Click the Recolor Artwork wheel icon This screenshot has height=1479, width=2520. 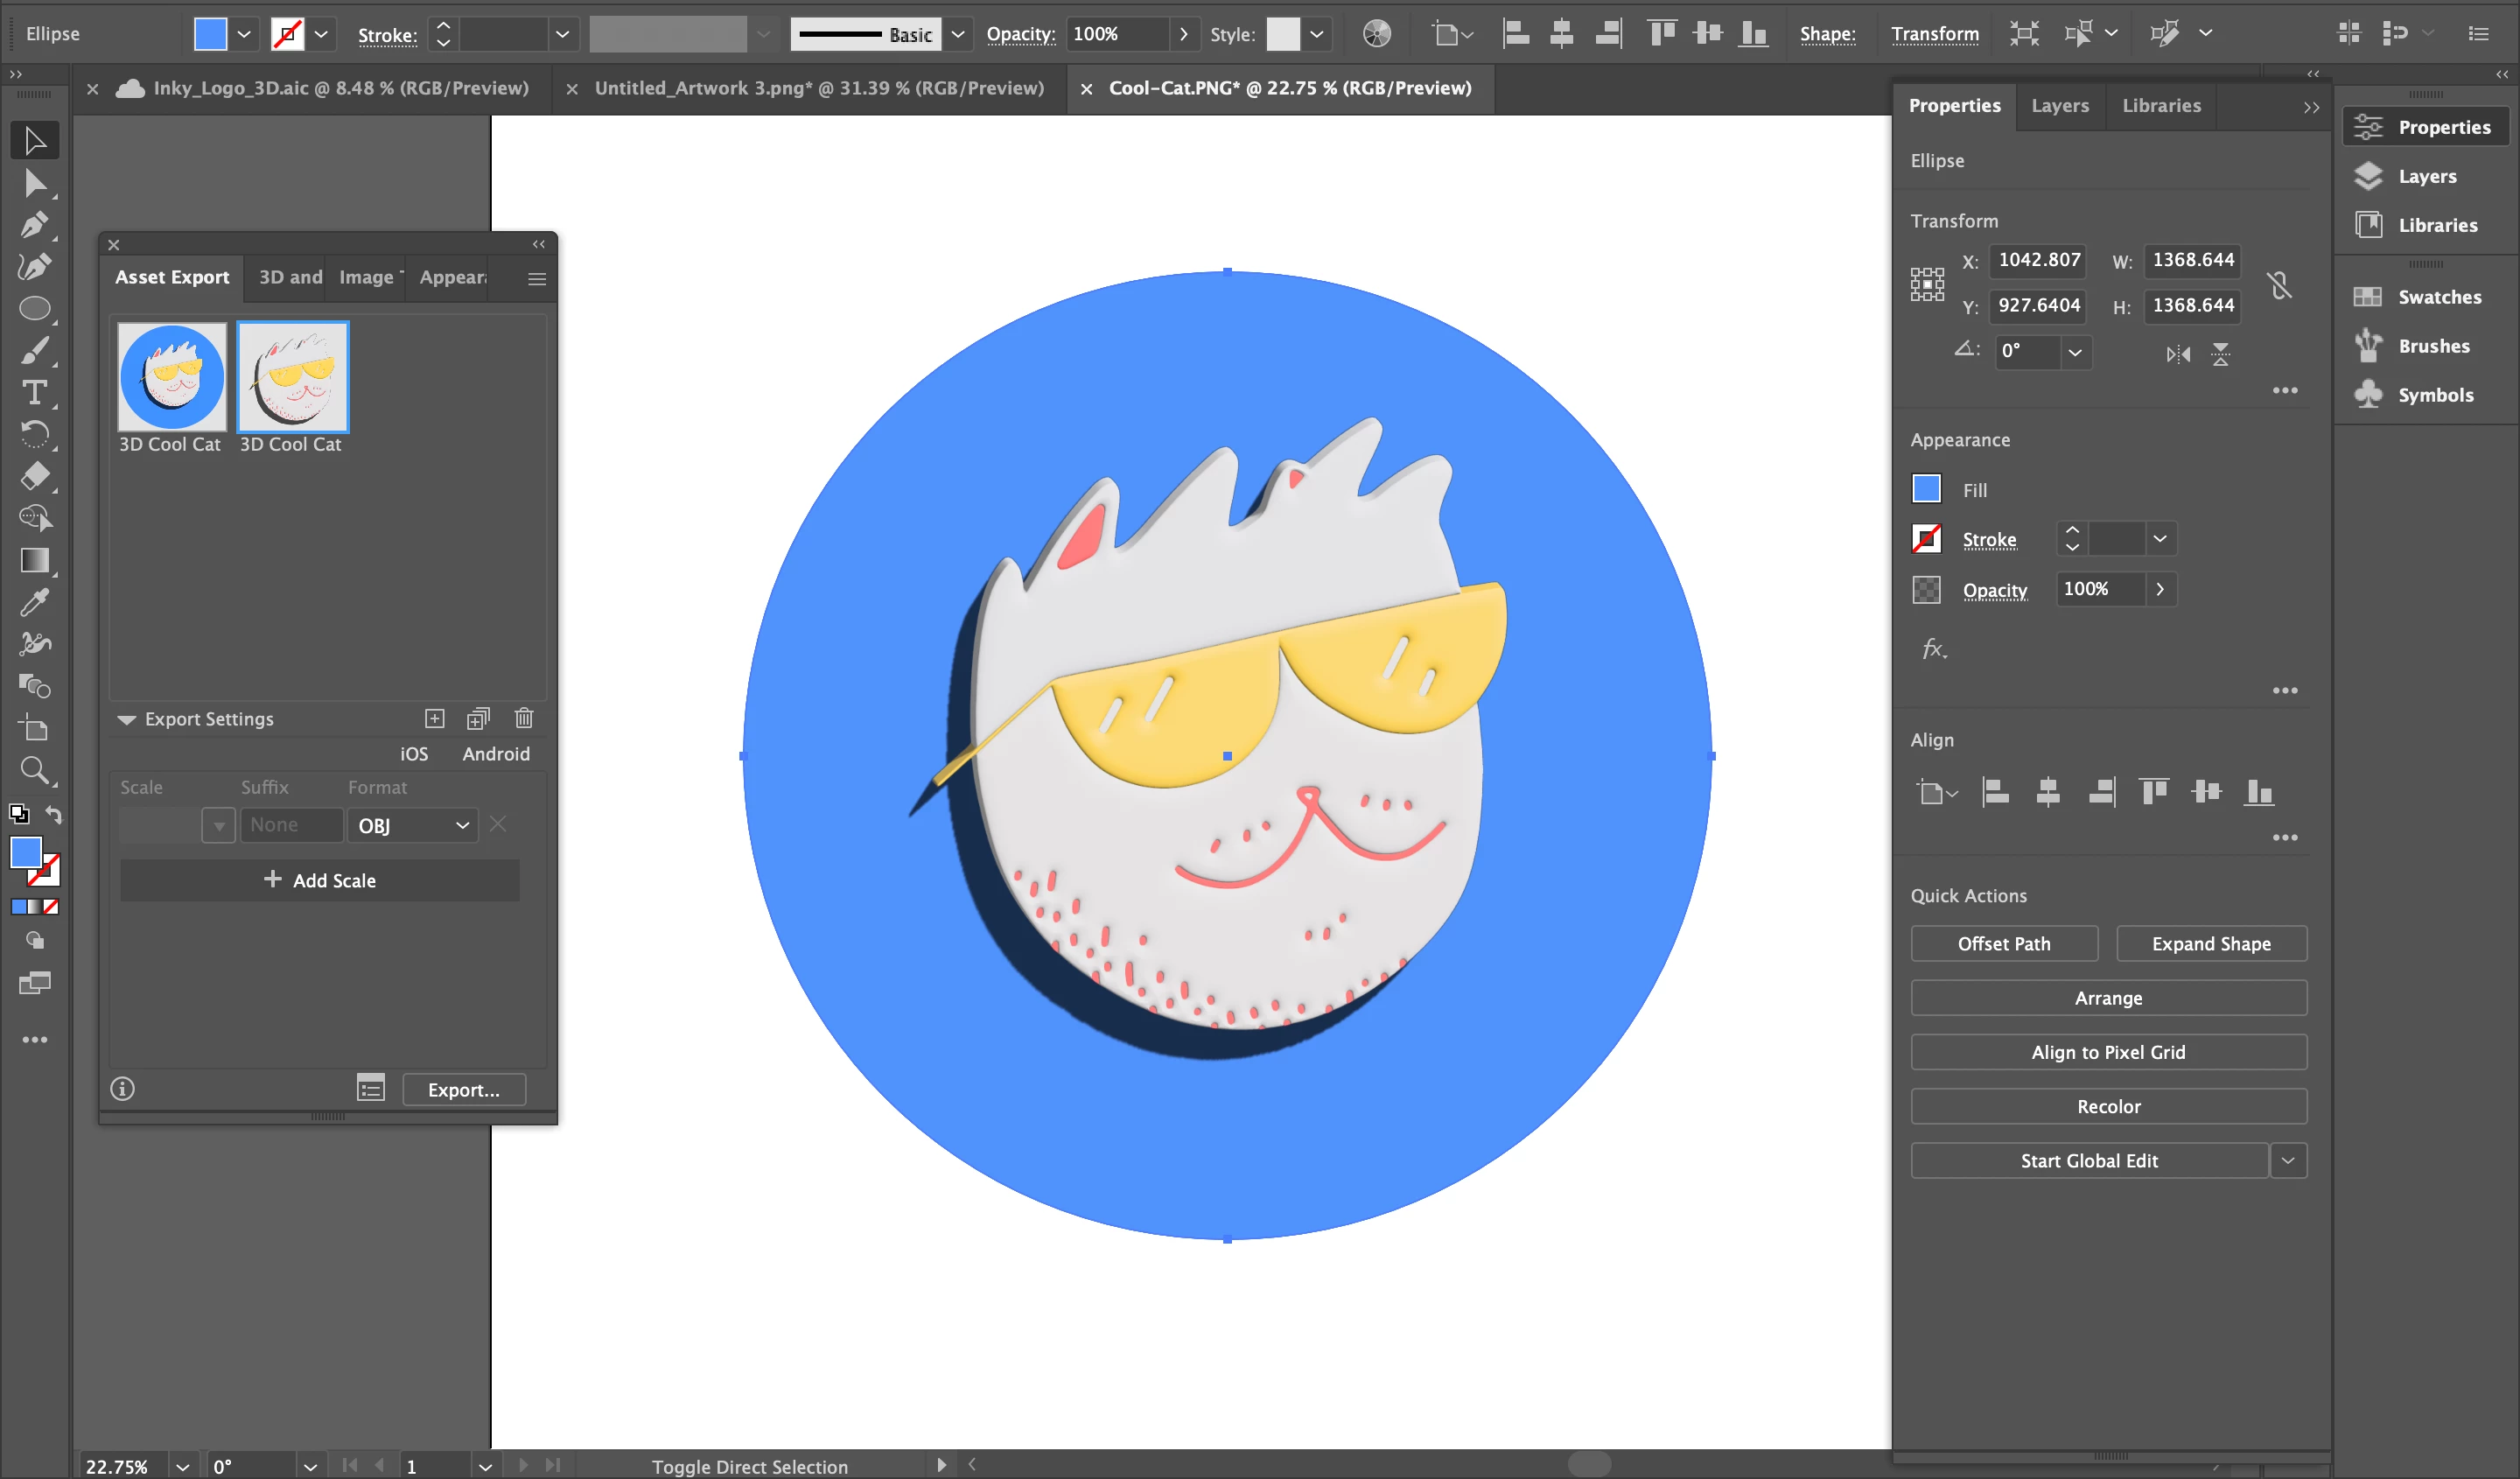pyautogui.click(x=1377, y=34)
